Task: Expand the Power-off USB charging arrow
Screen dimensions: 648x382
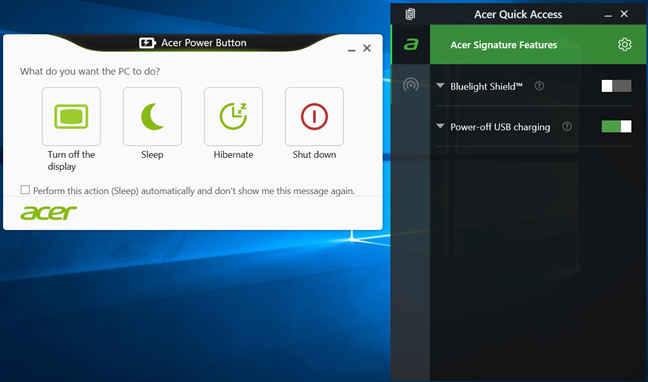Action: [441, 126]
